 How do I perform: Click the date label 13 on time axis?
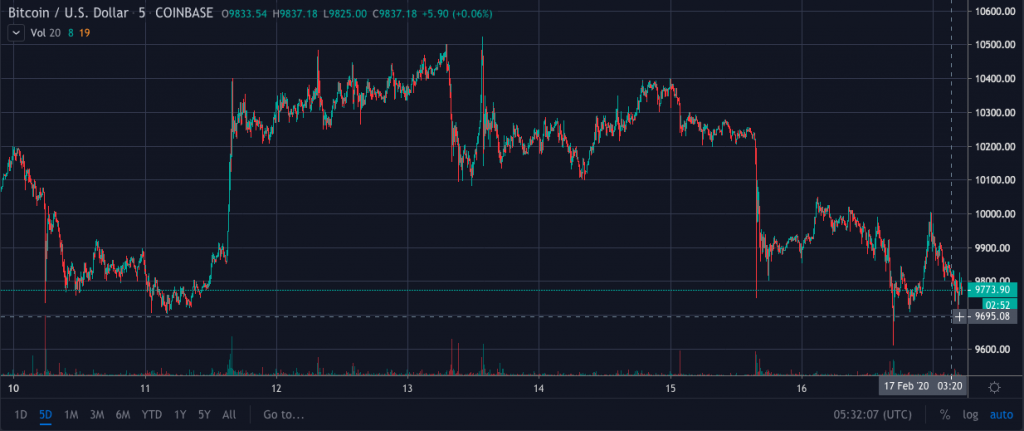click(408, 387)
